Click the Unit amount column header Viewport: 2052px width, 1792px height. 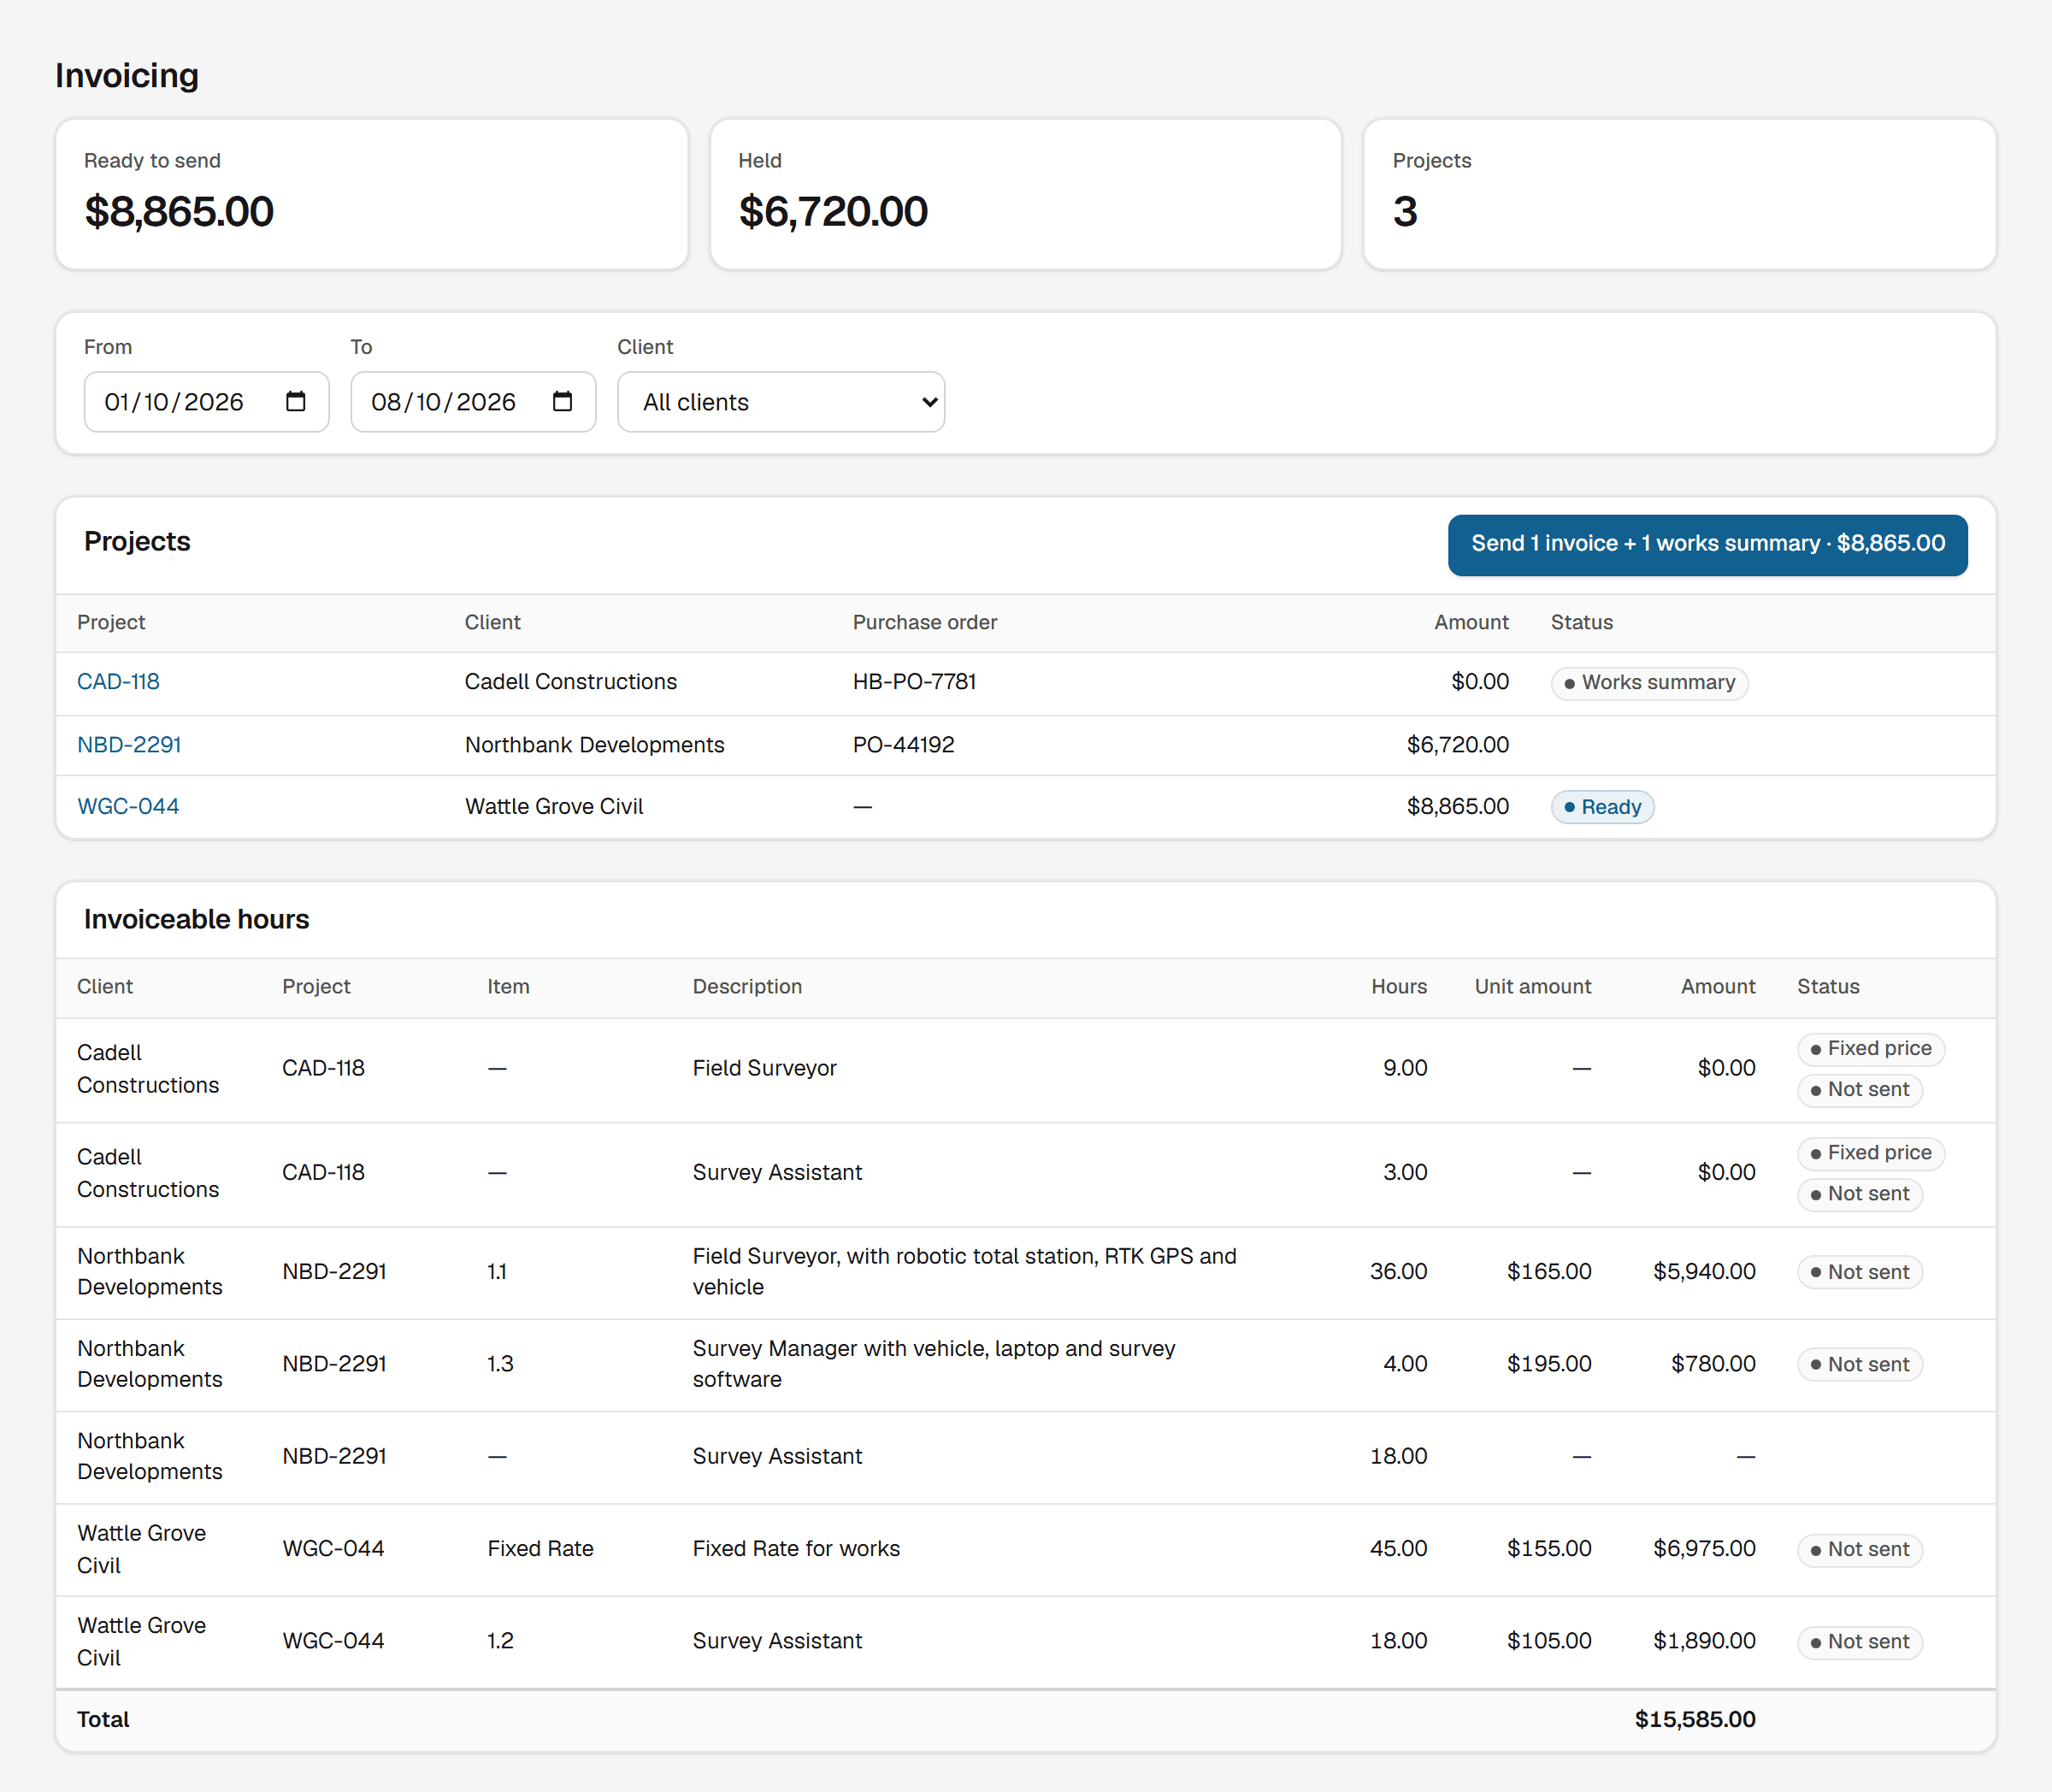[1533, 987]
